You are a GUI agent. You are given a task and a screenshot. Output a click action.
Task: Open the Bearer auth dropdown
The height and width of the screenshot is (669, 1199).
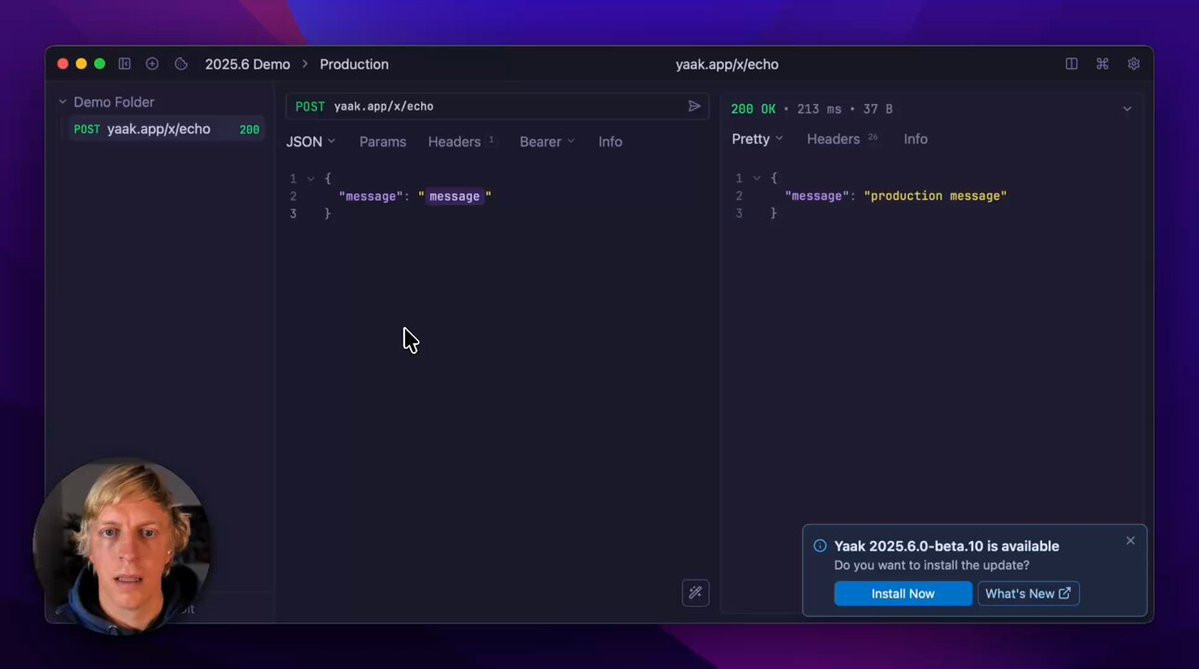pyautogui.click(x=547, y=141)
